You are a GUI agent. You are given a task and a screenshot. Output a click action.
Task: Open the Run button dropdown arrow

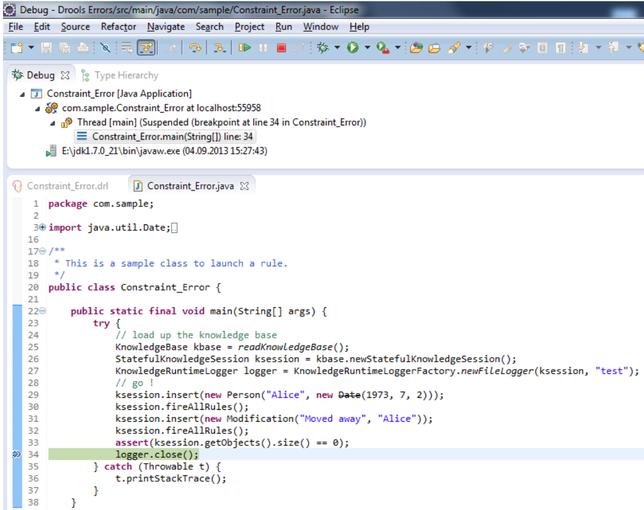point(367,47)
